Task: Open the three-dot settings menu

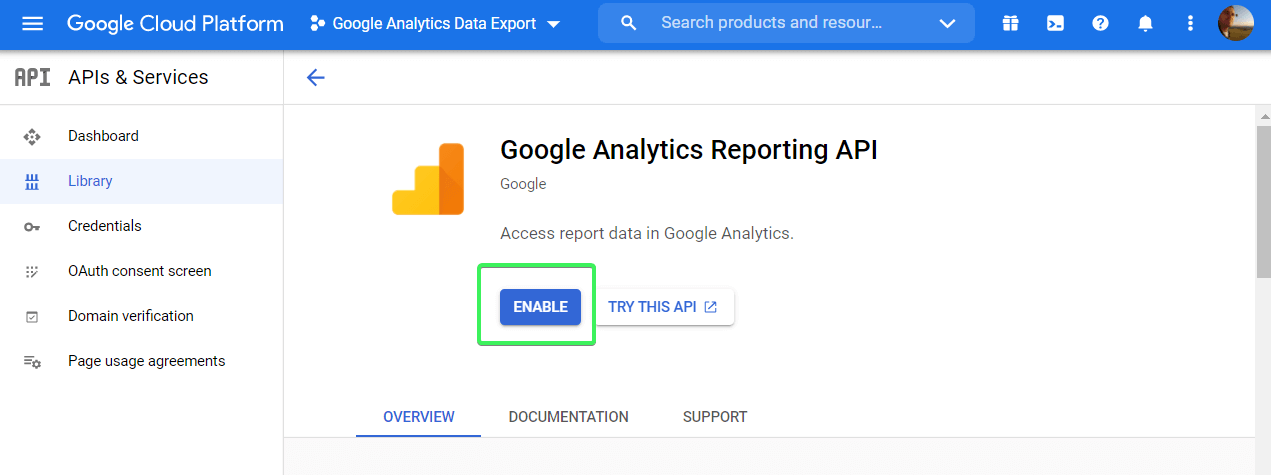Action: point(1190,23)
